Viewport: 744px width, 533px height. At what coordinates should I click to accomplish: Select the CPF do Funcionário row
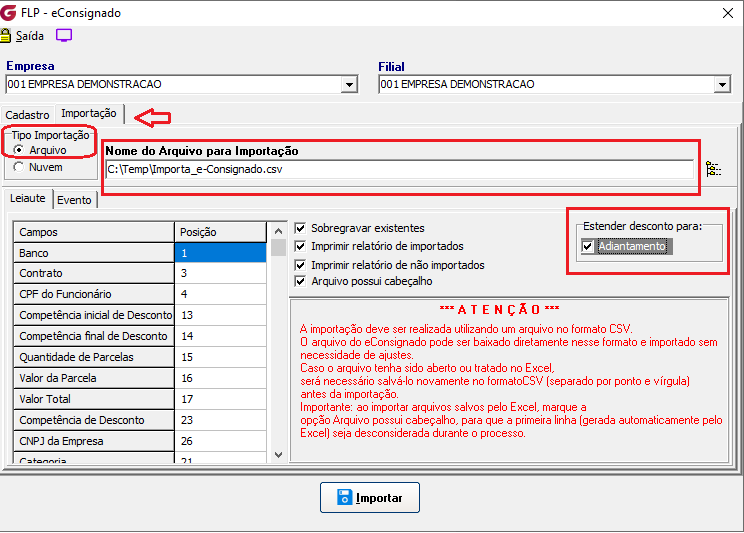pos(93,294)
